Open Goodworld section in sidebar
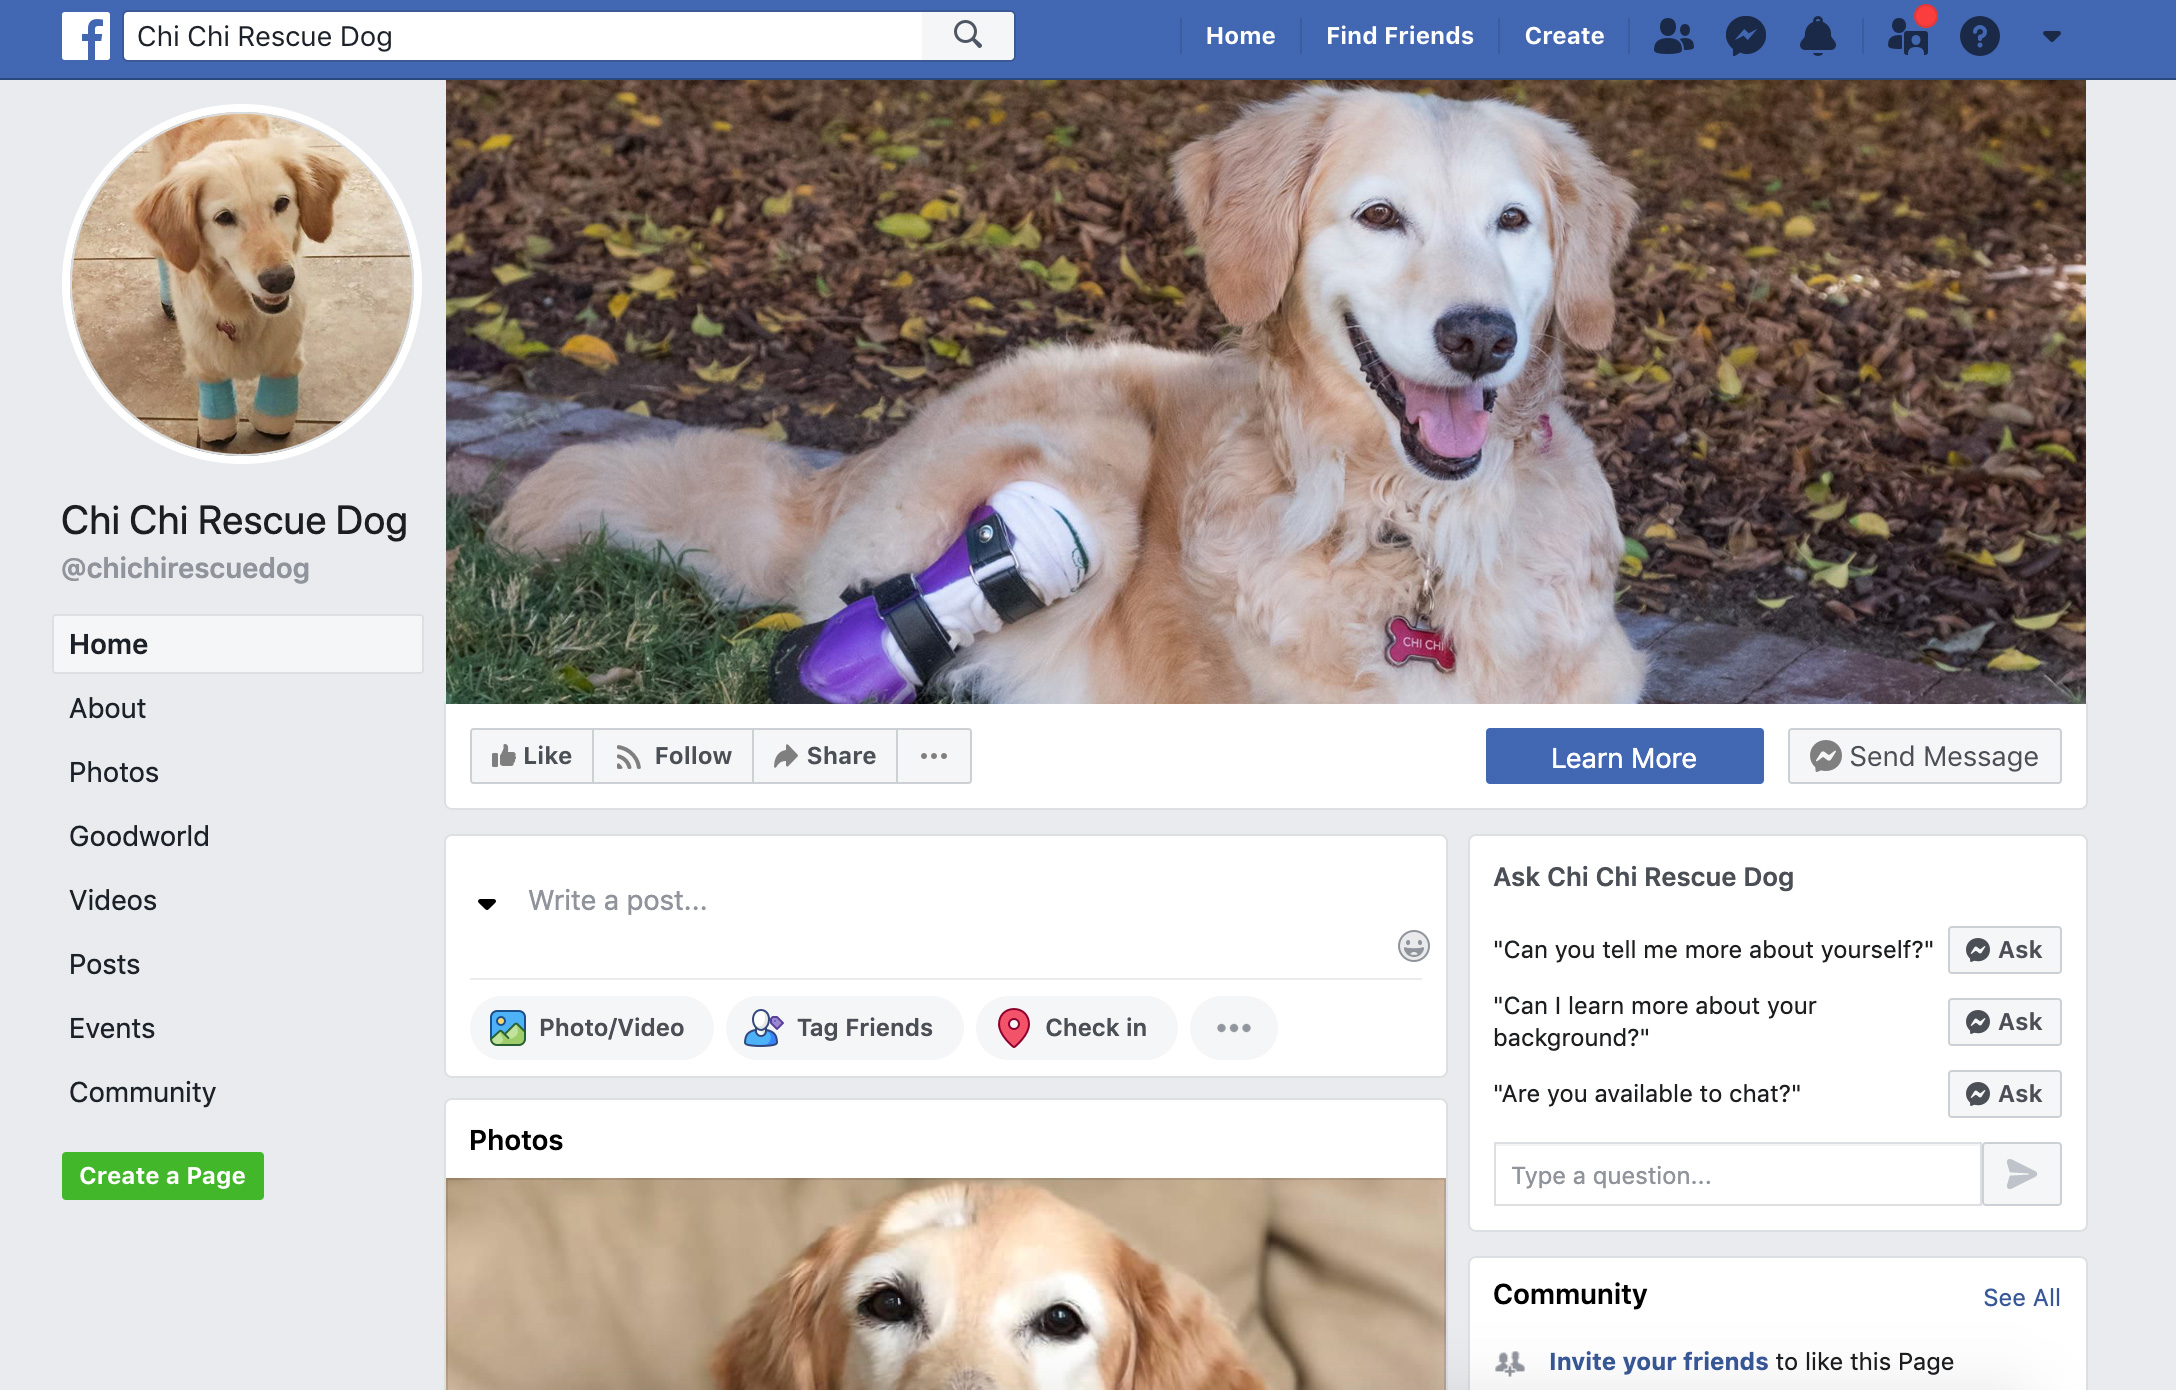The image size is (2176, 1390). point(139,836)
